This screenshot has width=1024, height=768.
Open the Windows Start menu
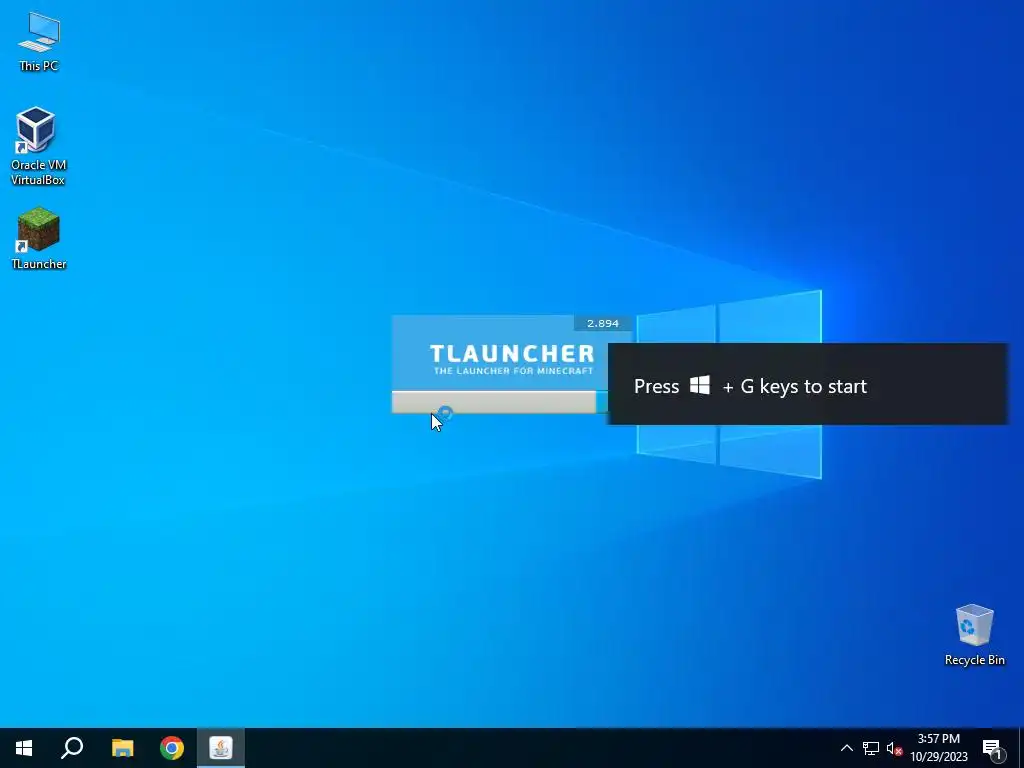24,748
